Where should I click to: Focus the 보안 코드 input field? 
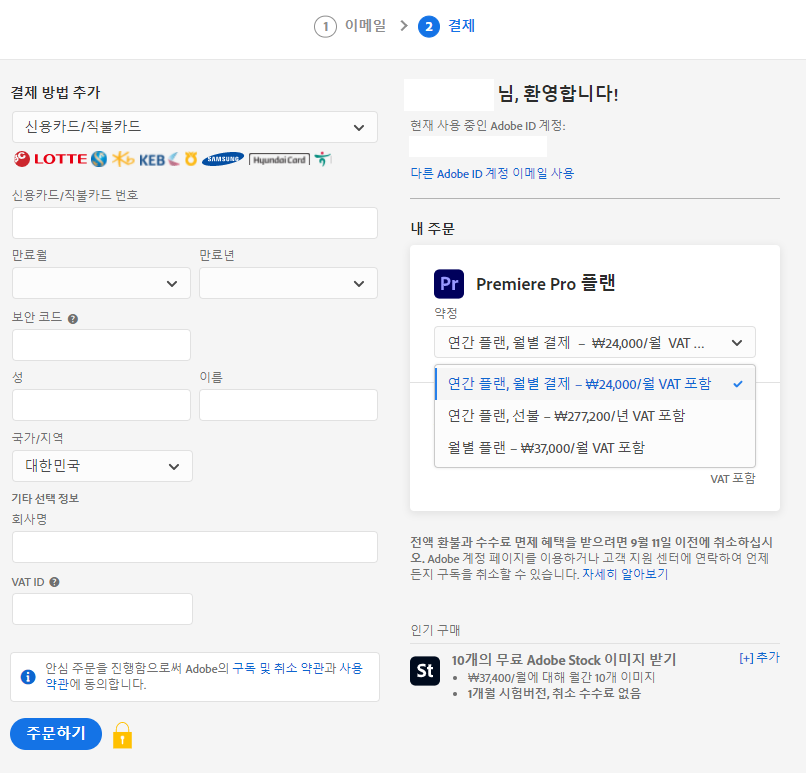pyautogui.click(x=101, y=345)
